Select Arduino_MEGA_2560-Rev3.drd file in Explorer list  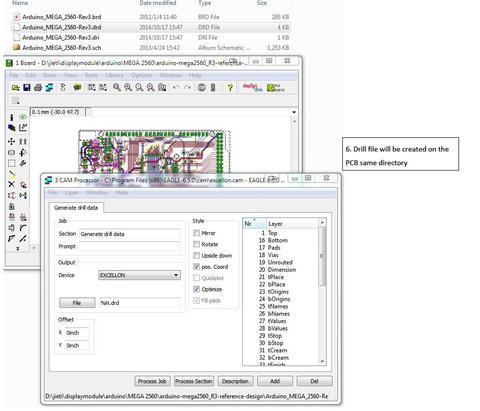pyautogui.click(x=151, y=27)
